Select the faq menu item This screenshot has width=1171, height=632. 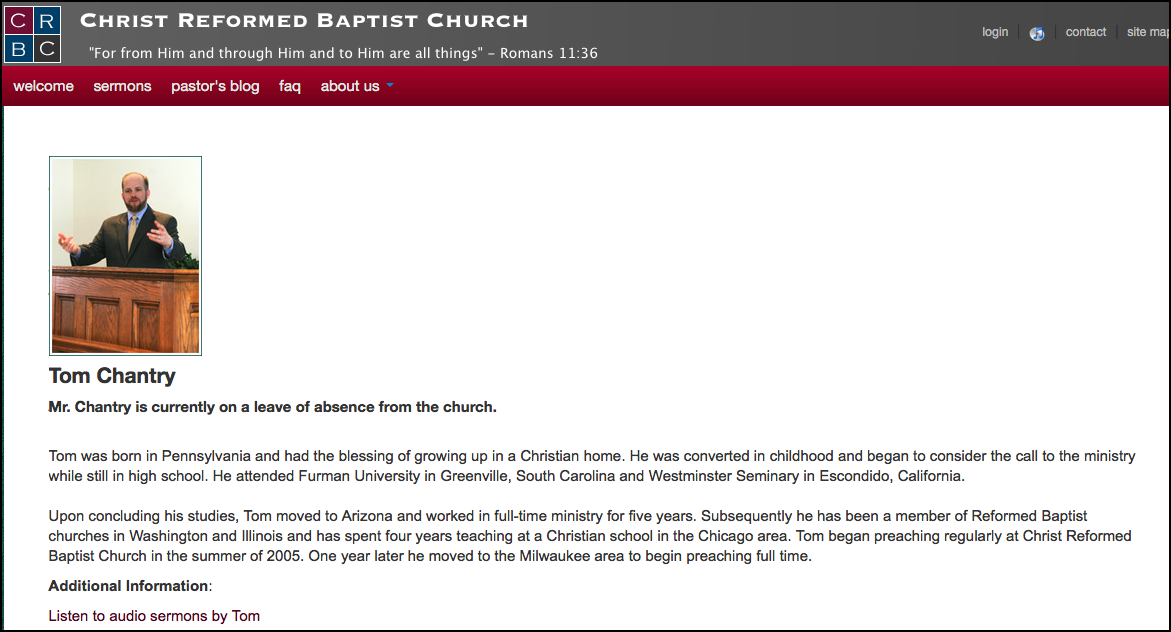click(290, 86)
